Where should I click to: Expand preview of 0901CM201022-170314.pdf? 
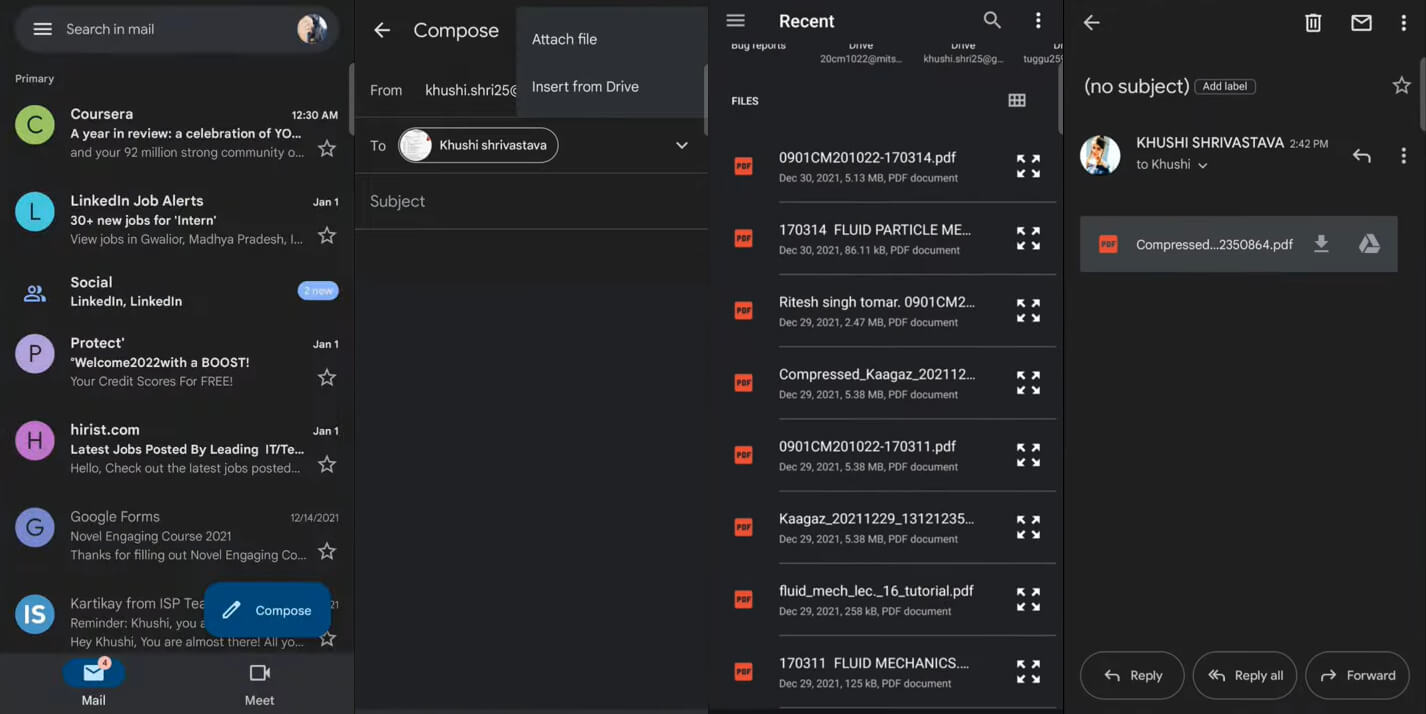coord(1028,166)
